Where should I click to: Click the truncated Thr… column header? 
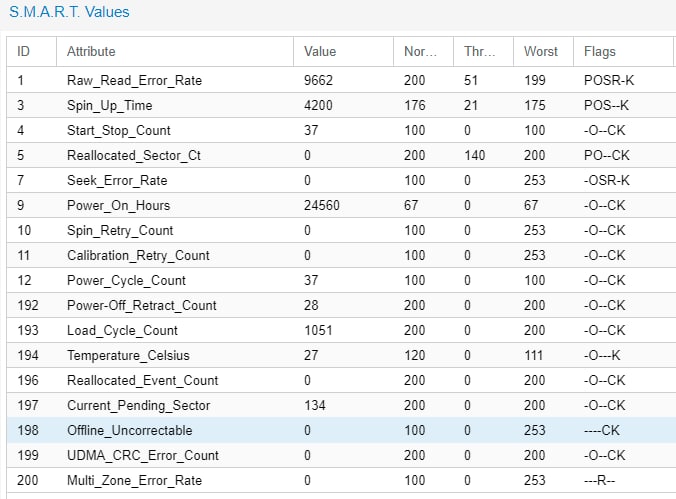(483, 51)
